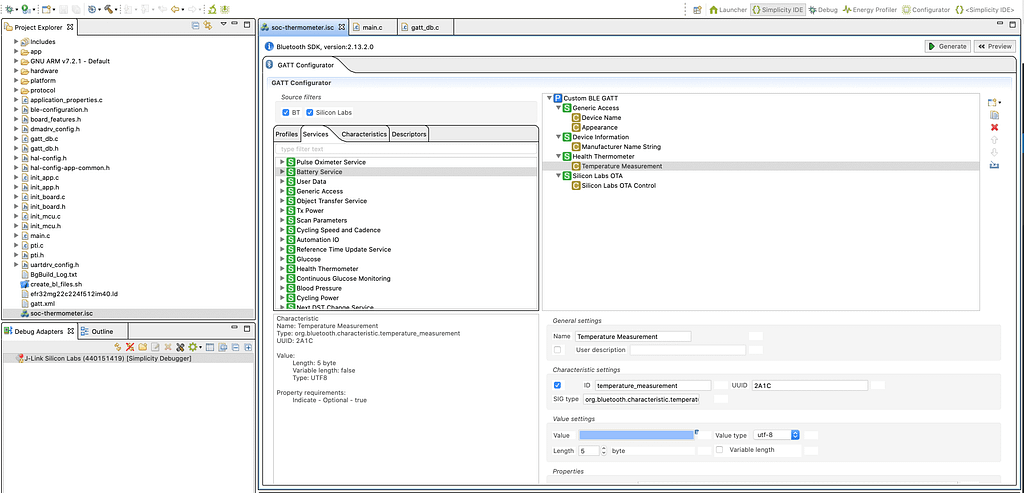Collapse the Custom BLE GATT root node
The height and width of the screenshot is (493, 1024).
(x=549, y=98)
